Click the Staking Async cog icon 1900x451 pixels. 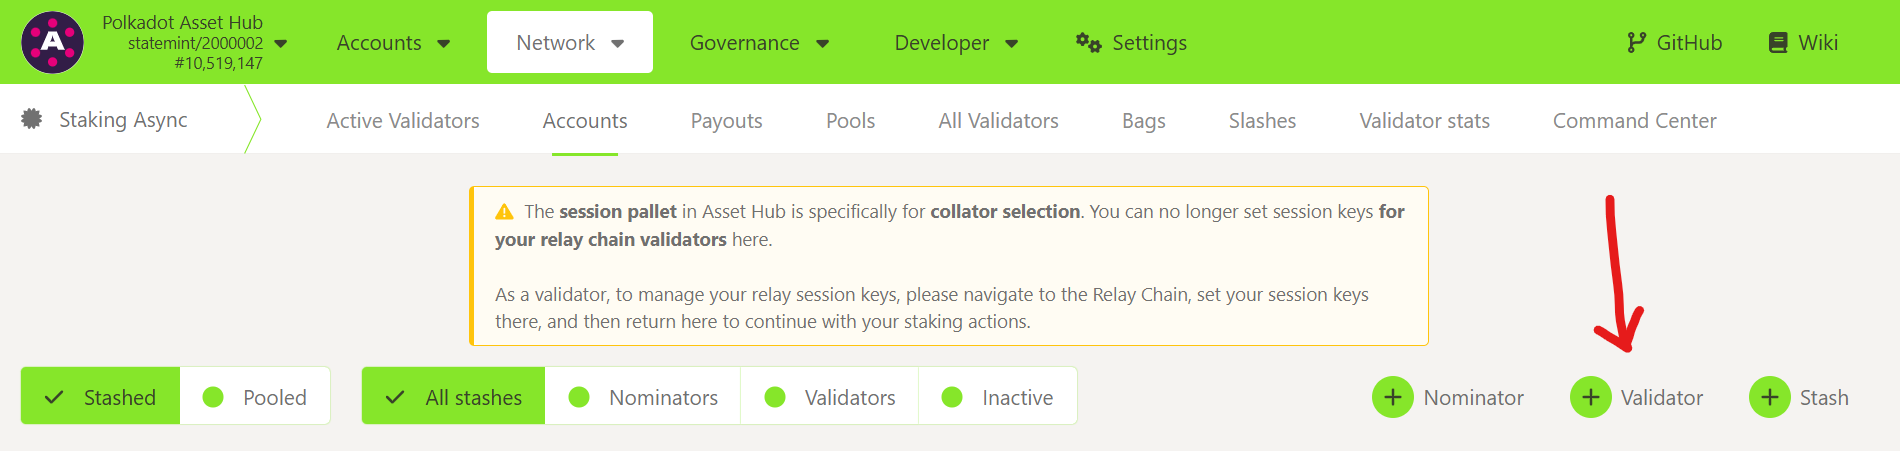(32, 119)
